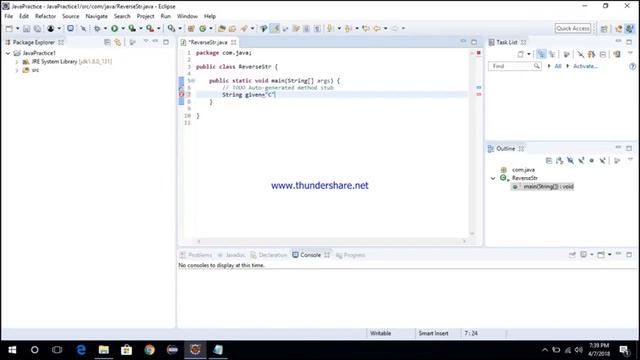Click the Back navigation arrow icon
Screen dimensions: 640x360
coord(377,29)
